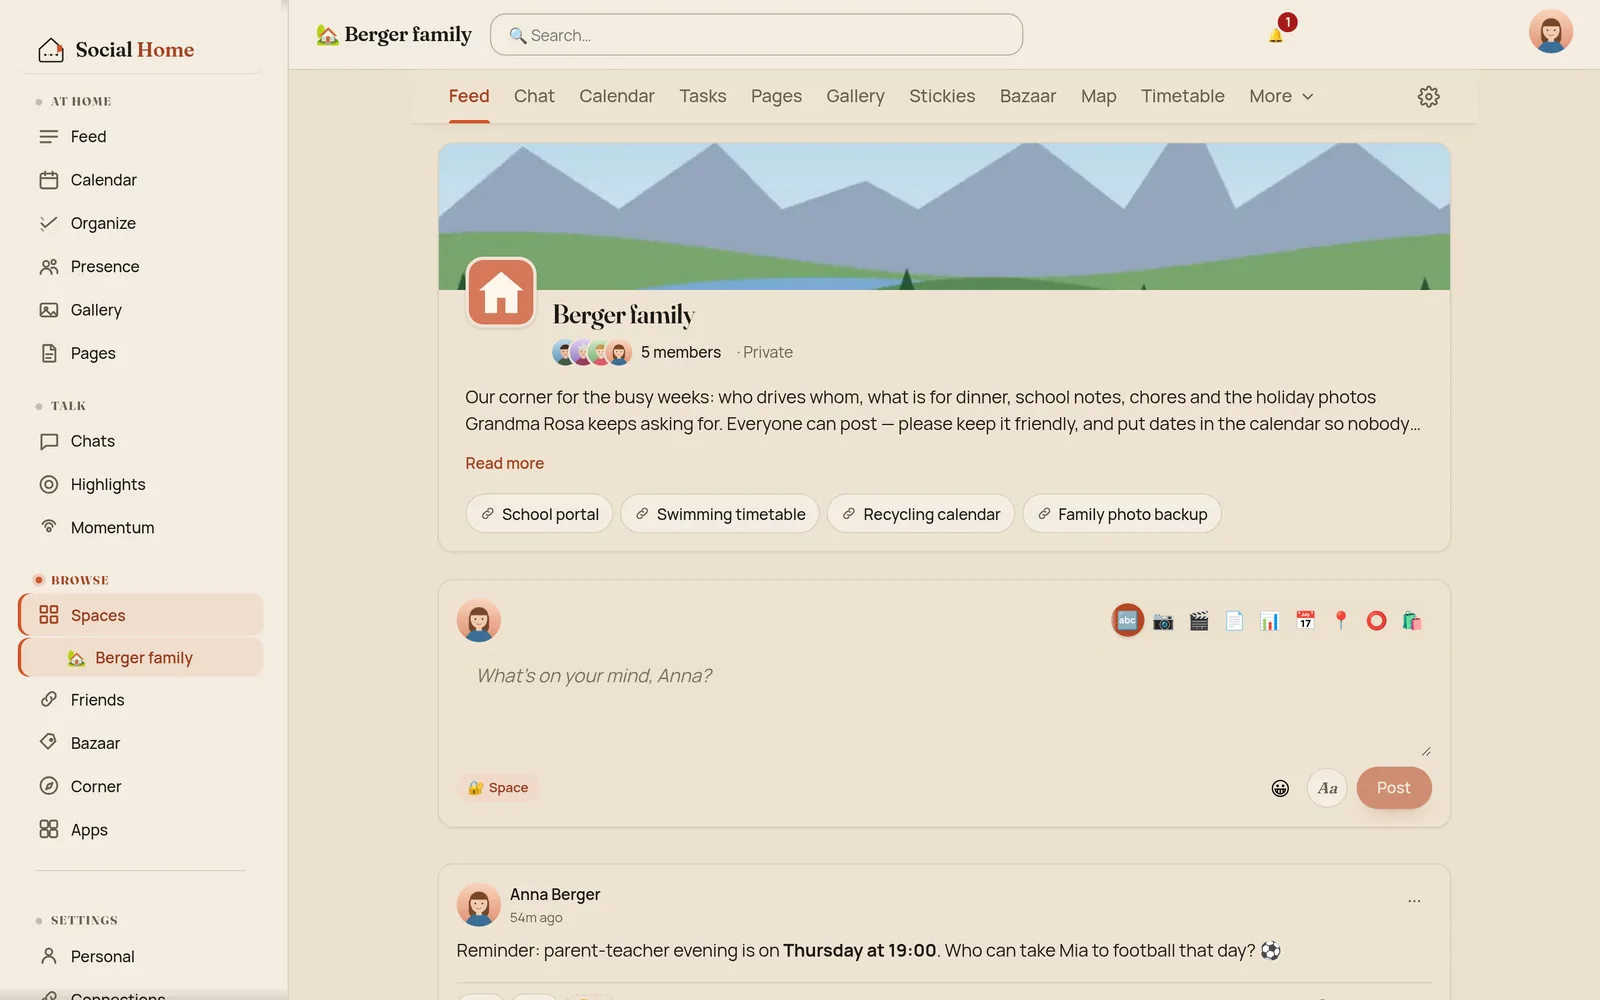This screenshot has height=1000, width=1600.
Task: Click the Post button
Action: coord(1394,788)
